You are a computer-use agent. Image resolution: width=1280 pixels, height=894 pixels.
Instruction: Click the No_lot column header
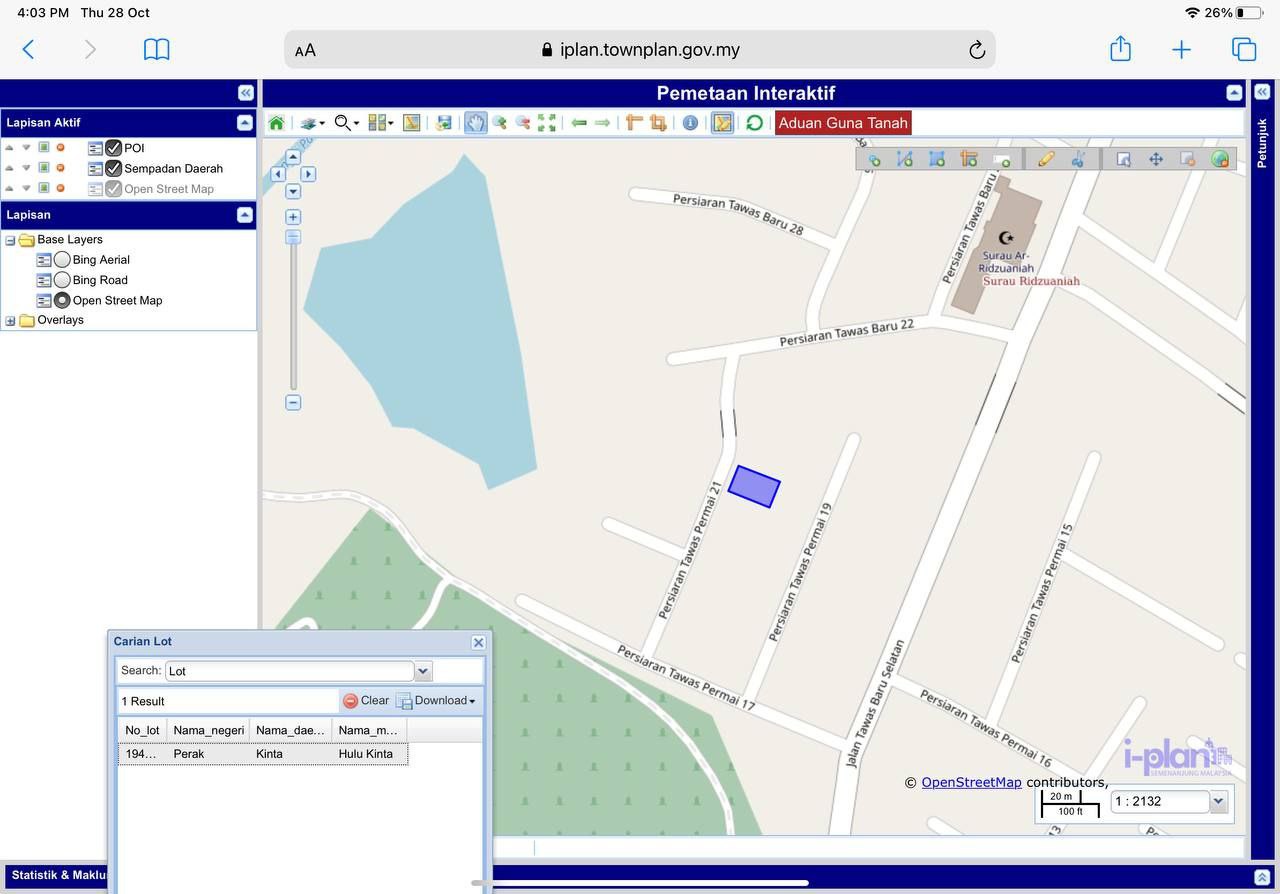pyautogui.click(x=142, y=730)
